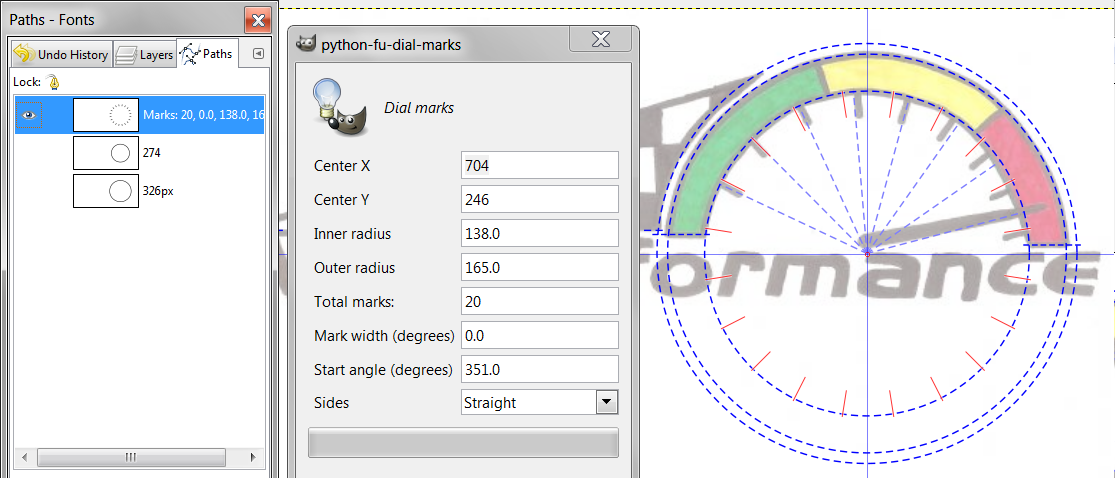This screenshot has height=478, width=1115.
Task: Click the Center X input field
Action: [539, 165]
